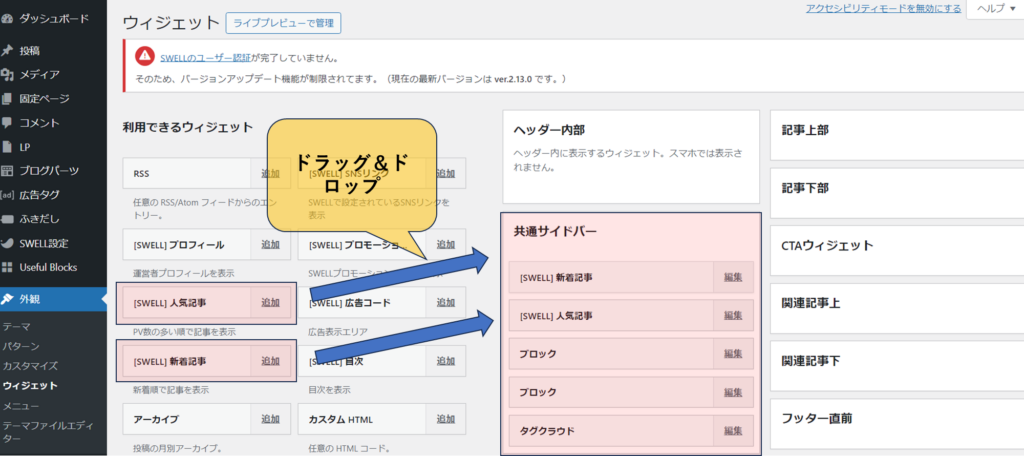The width and height of the screenshot is (1024, 456).
Task: Click the ライブプレビューで管理 button
Action: [284, 22]
